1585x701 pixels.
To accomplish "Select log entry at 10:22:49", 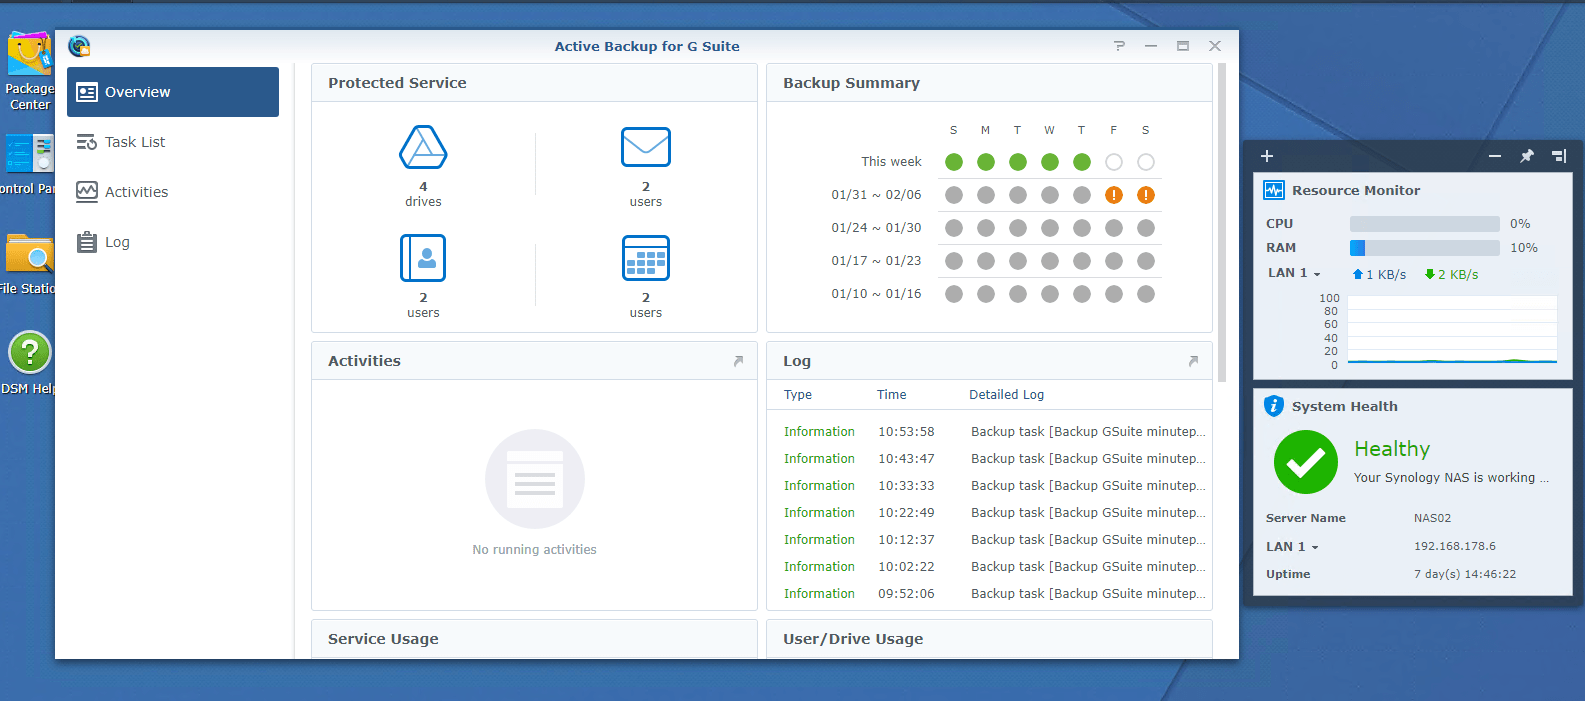I will pyautogui.click(x=989, y=513).
